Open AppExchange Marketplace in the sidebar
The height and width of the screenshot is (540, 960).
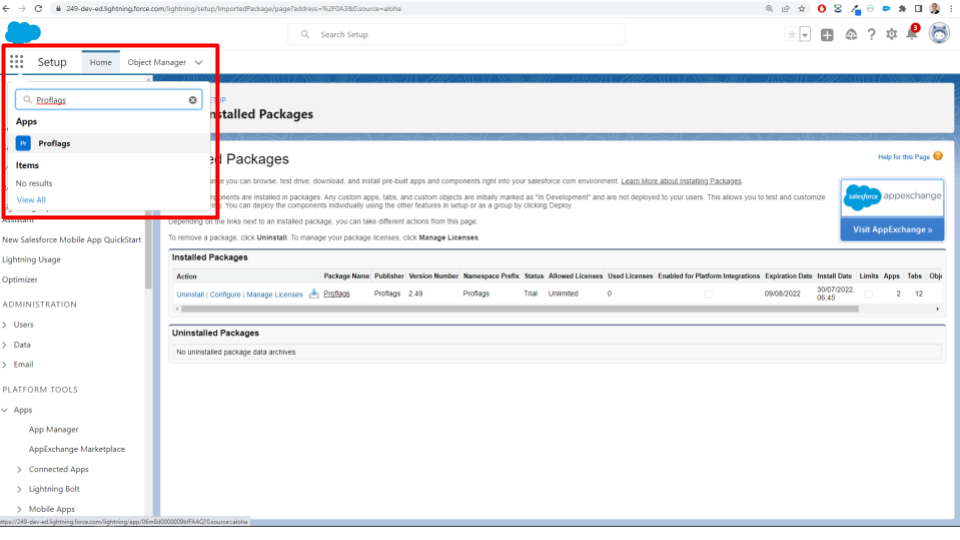[77, 449]
